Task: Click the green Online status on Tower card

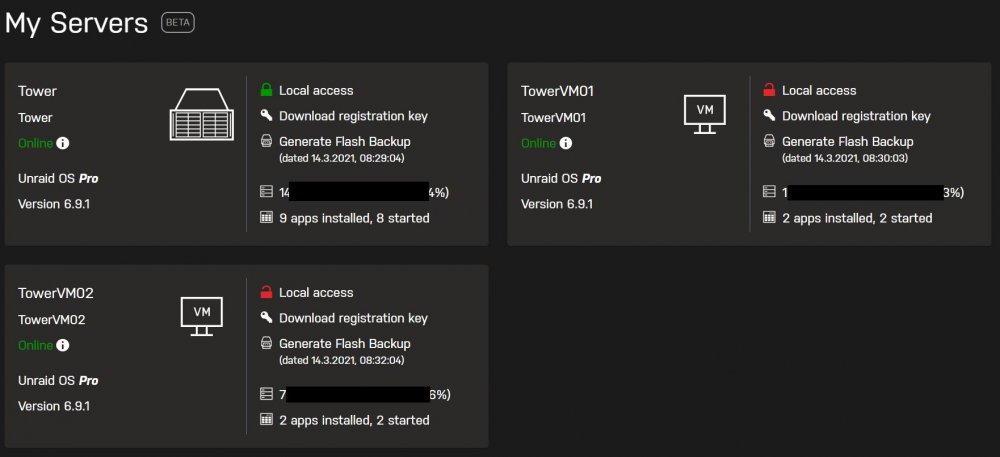Action: [35, 143]
